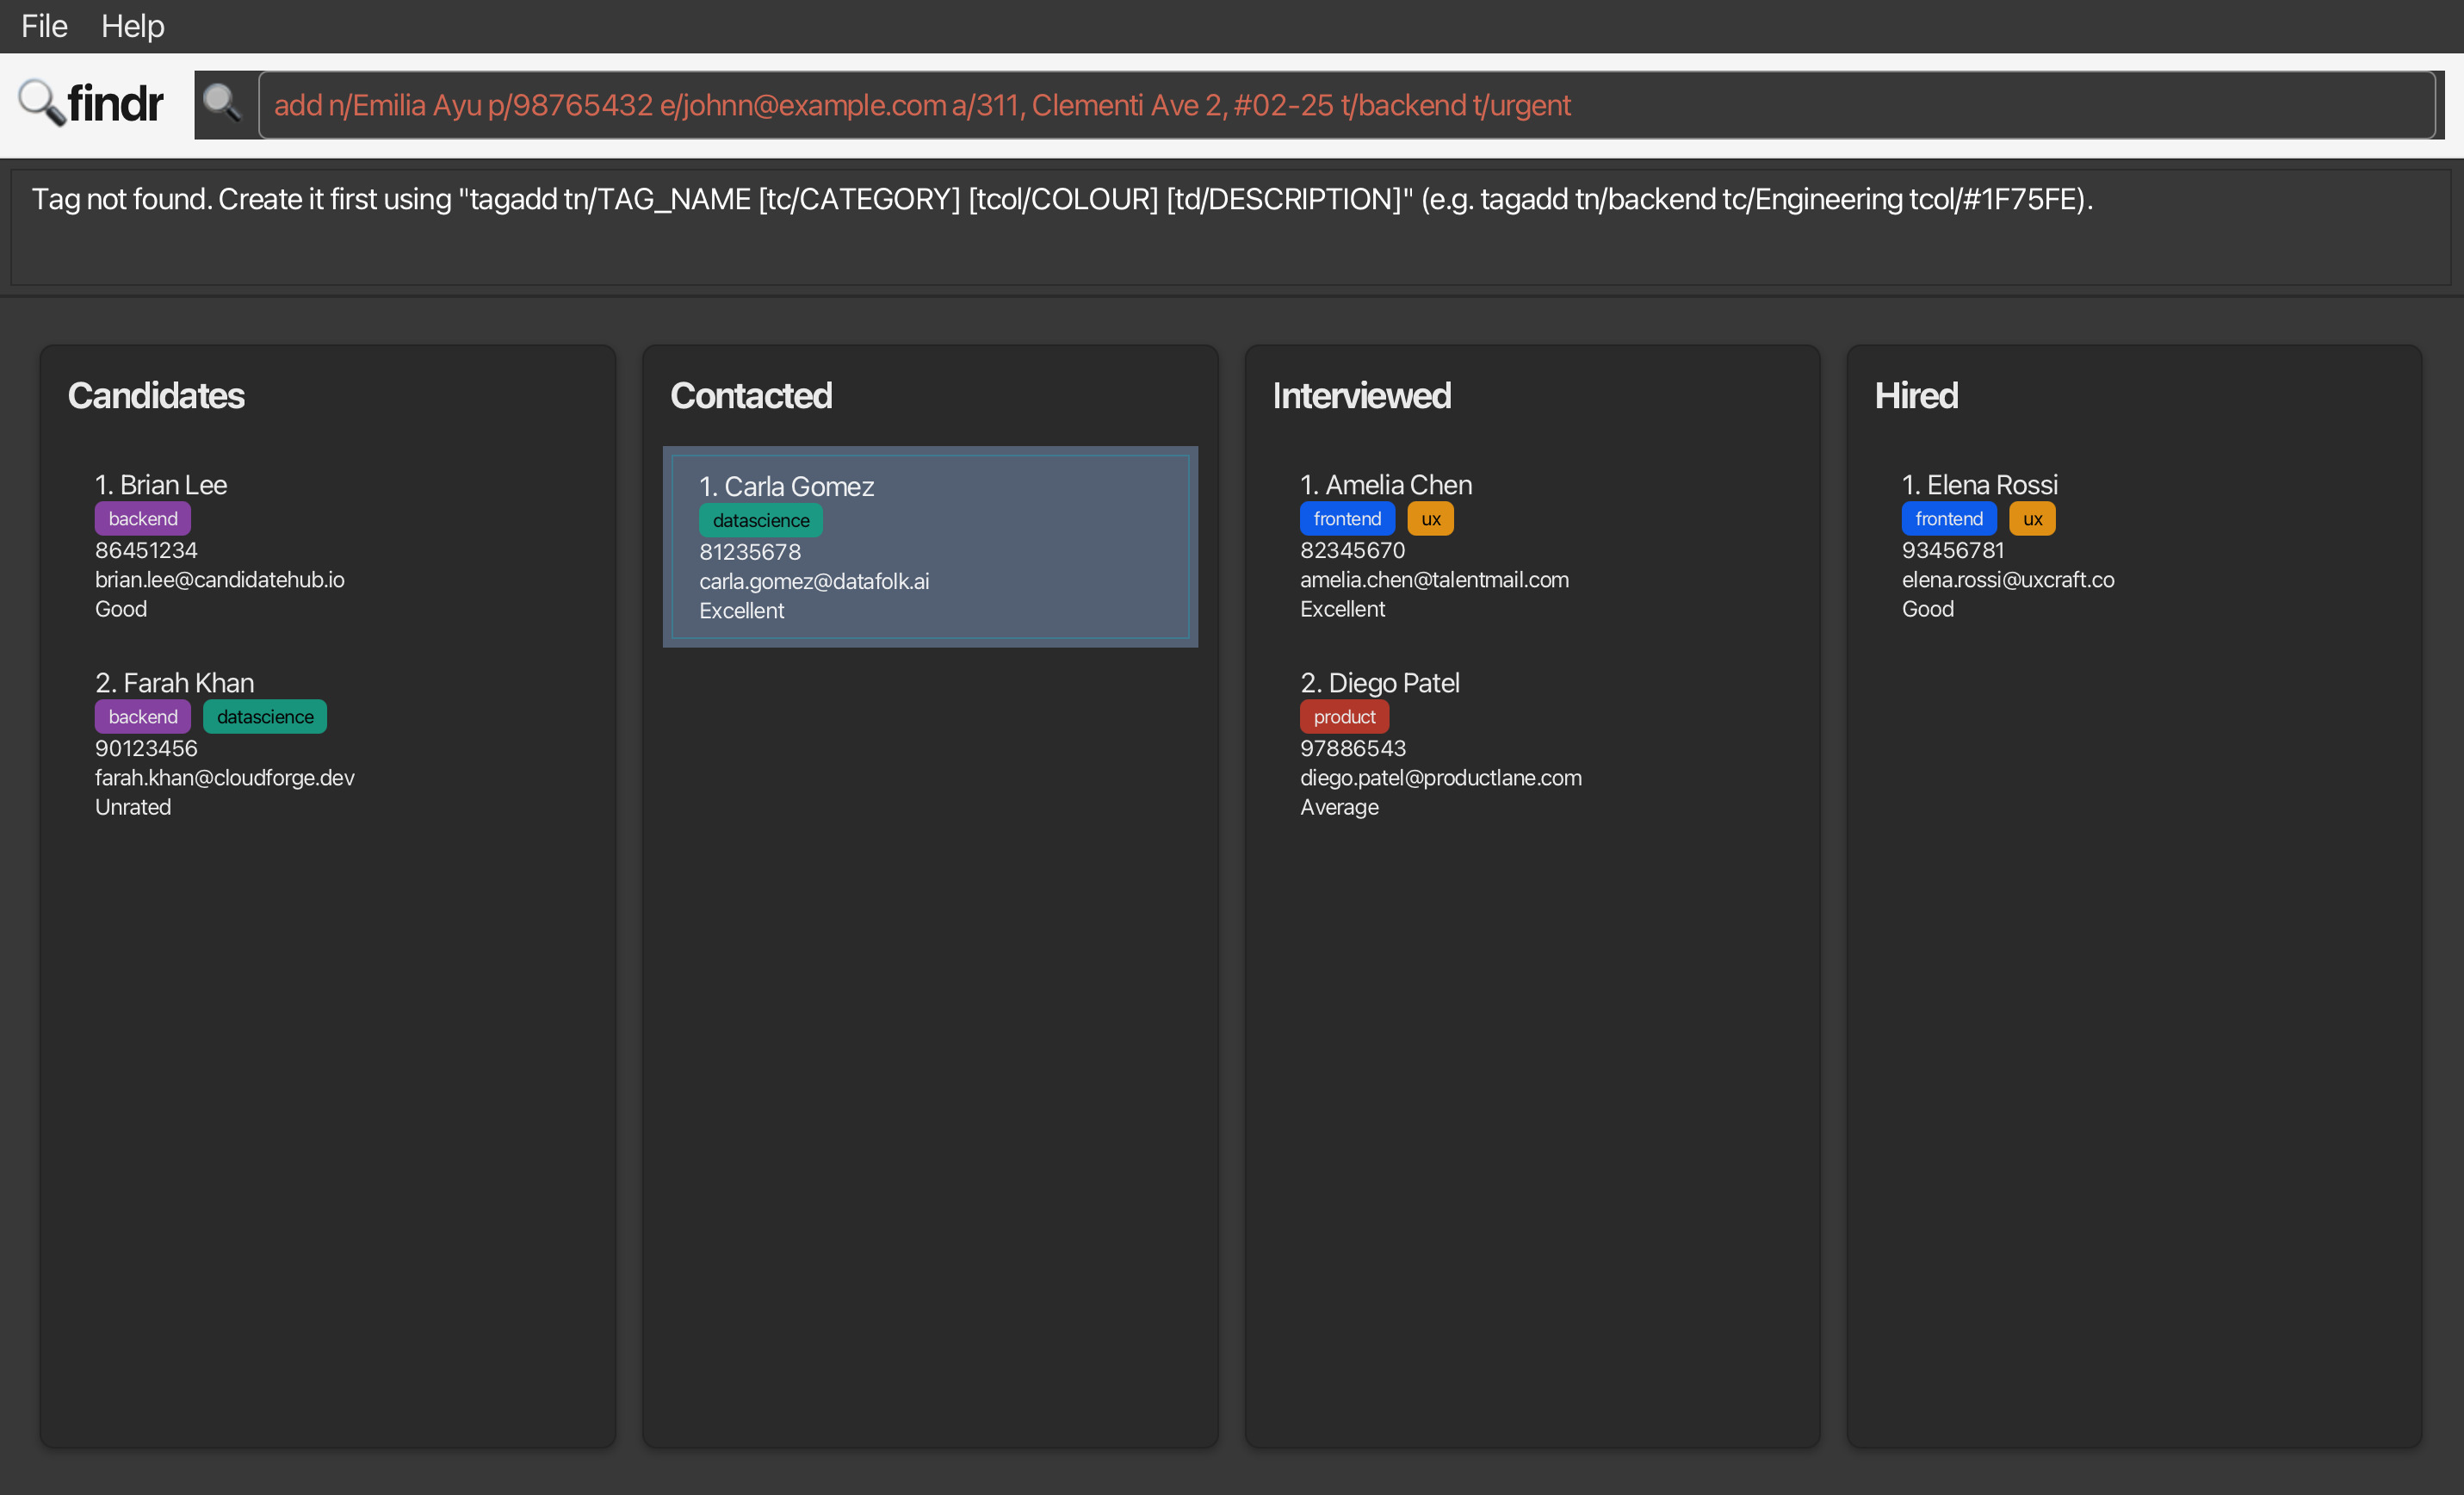Click the search icon beside command box
Viewport: 2464px width, 1495px height.
pos(222,103)
